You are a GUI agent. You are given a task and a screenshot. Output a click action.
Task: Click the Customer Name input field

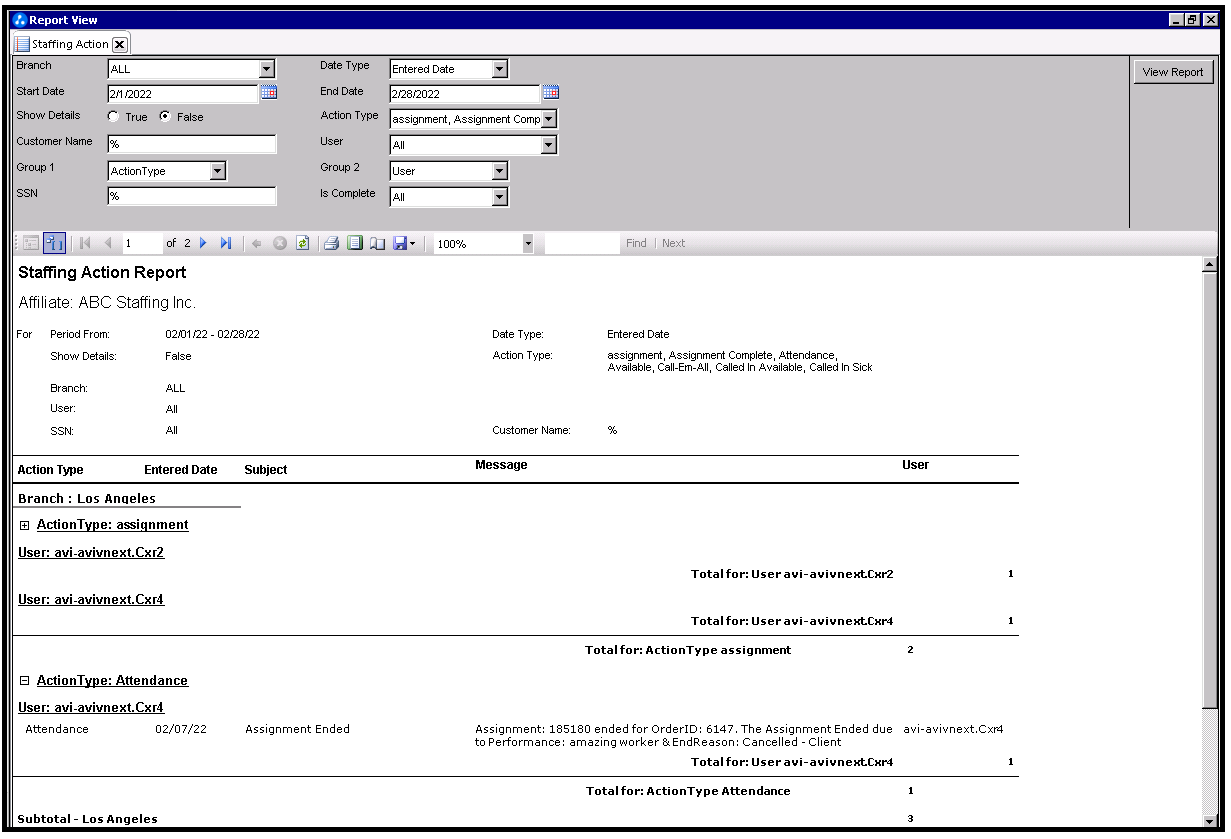[191, 144]
